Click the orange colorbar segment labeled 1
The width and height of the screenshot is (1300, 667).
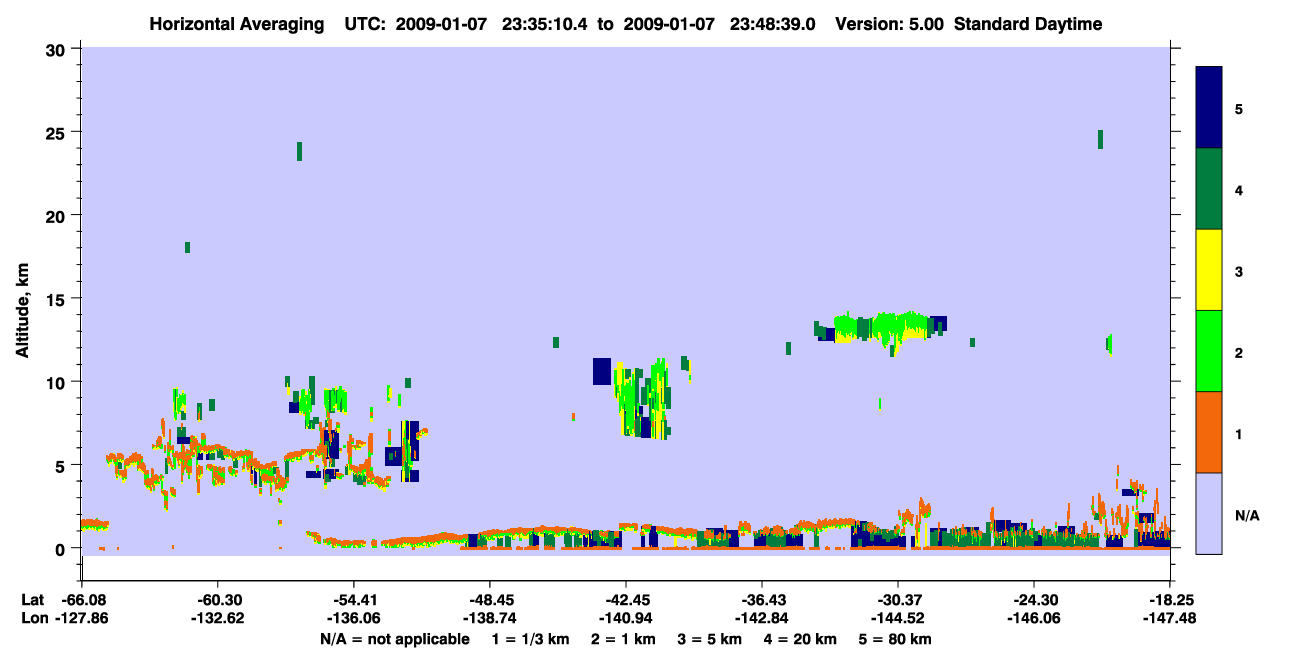coord(1209,432)
